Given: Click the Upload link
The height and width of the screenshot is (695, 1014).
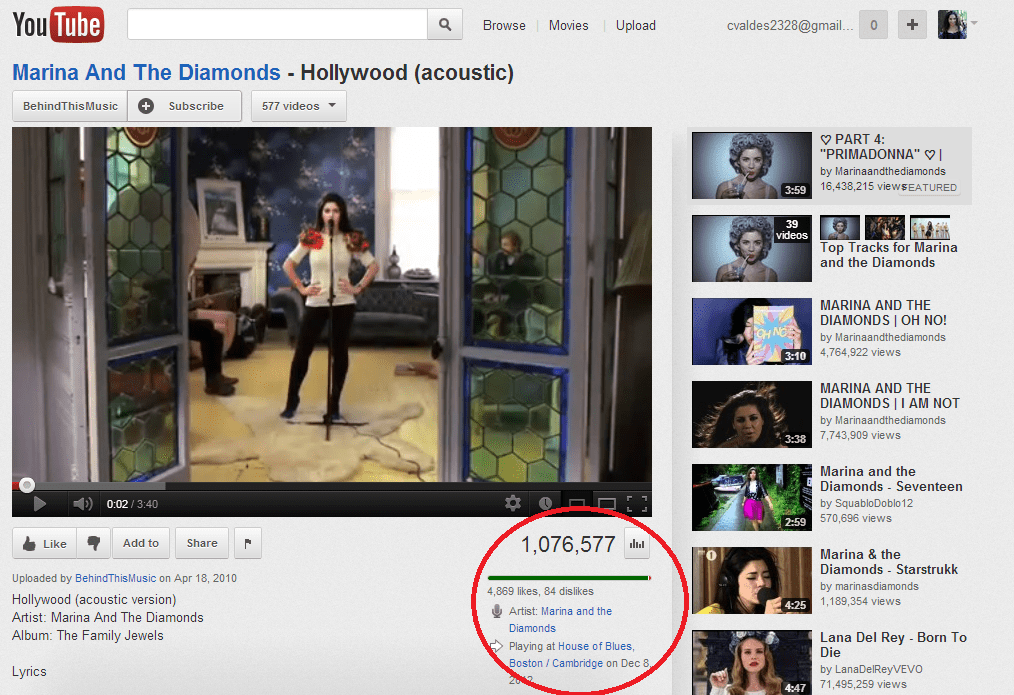Looking at the screenshot, I should 636,25.
